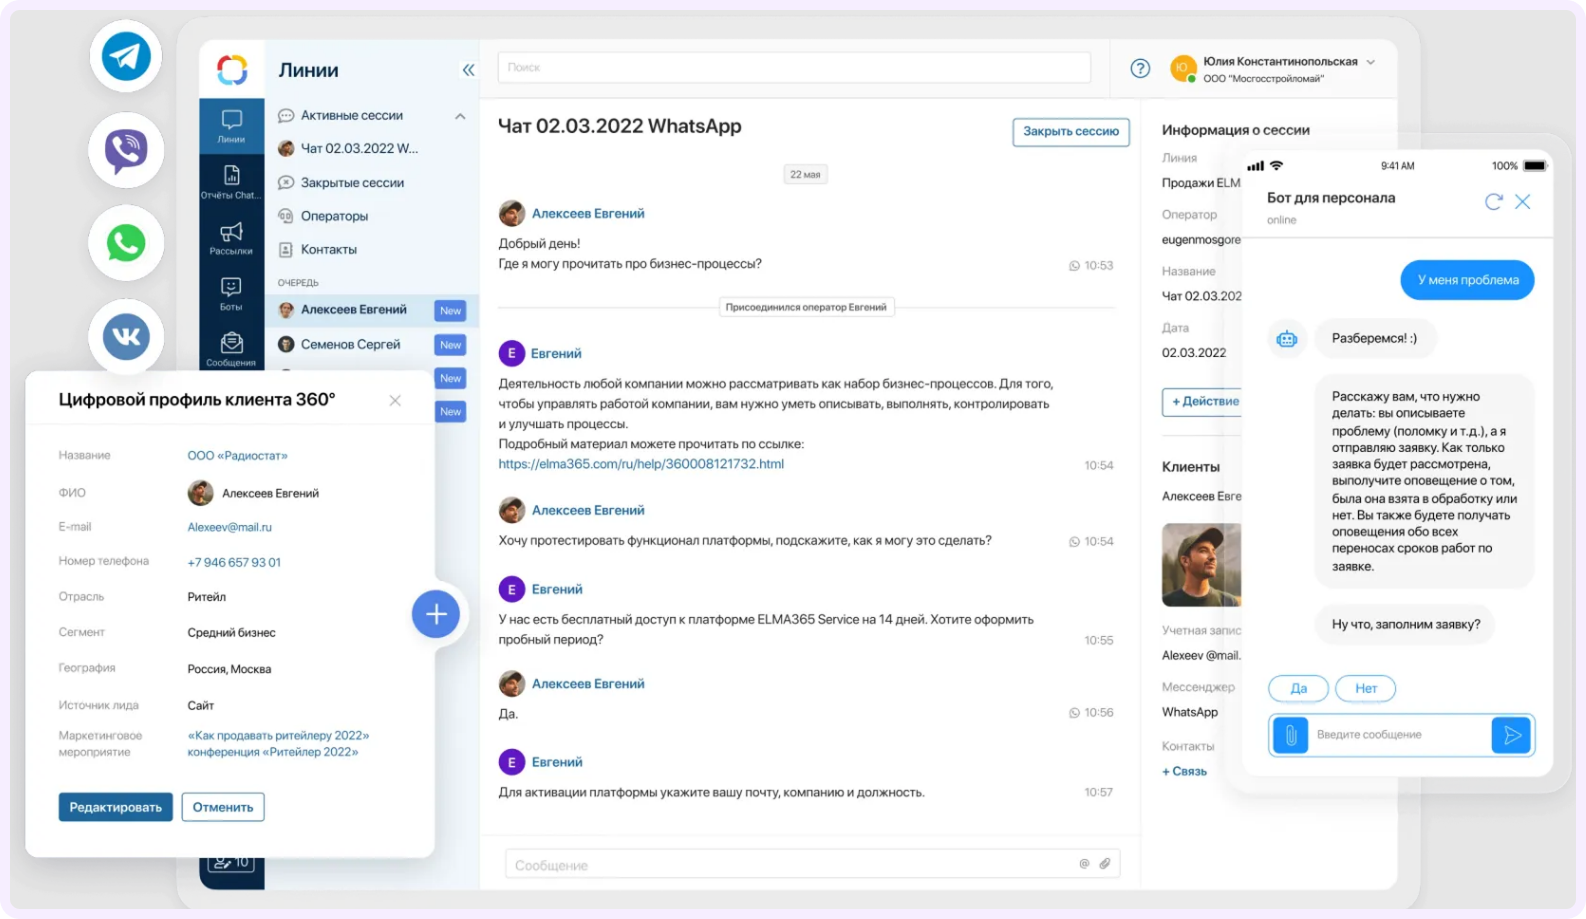This screenshot has width=1586, height=919.
Task: Answer Нет in the bot chat
Action: [x=1366, y=688]
